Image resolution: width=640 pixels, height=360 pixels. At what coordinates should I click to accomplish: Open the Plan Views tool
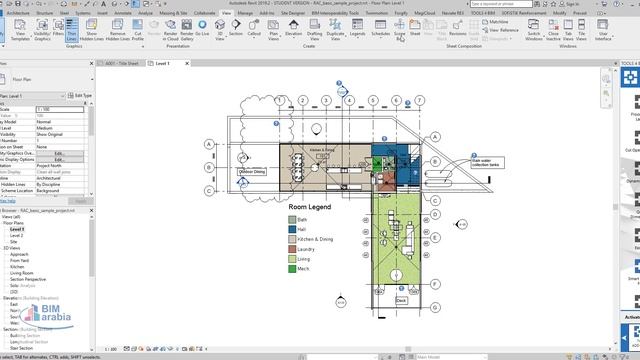[x=273, y=30]
